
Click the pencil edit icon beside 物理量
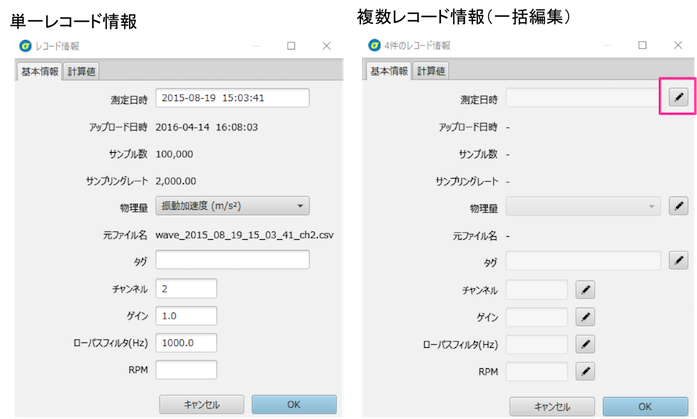click(x=677, y=207)
